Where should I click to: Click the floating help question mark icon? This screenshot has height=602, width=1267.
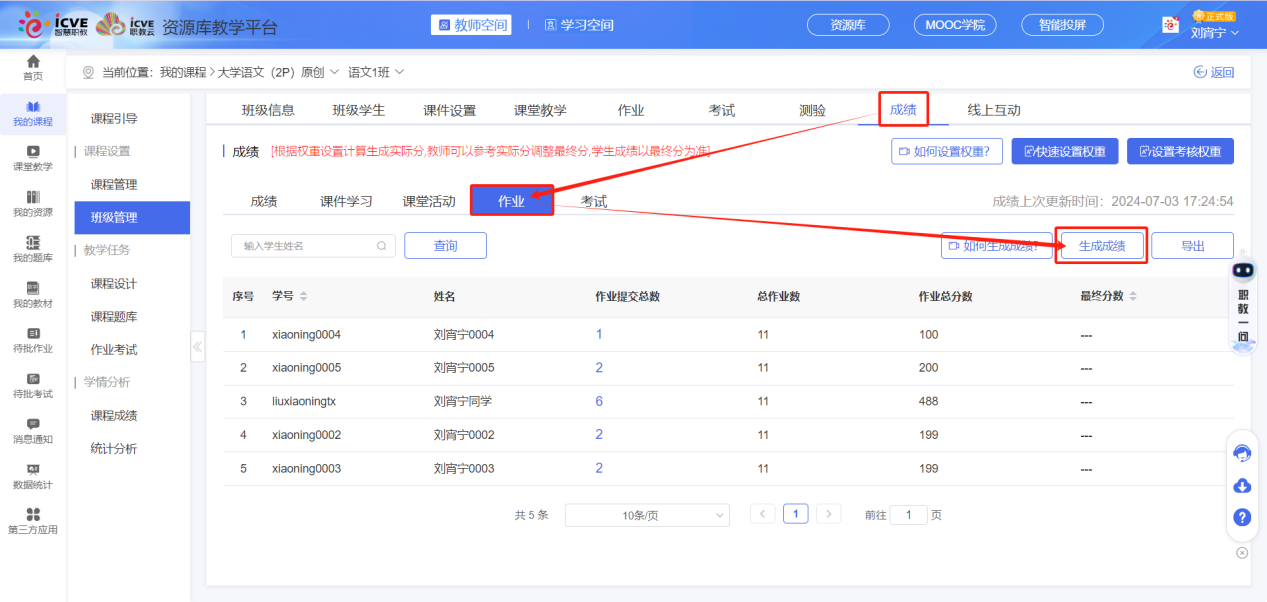click(1242, 518)
